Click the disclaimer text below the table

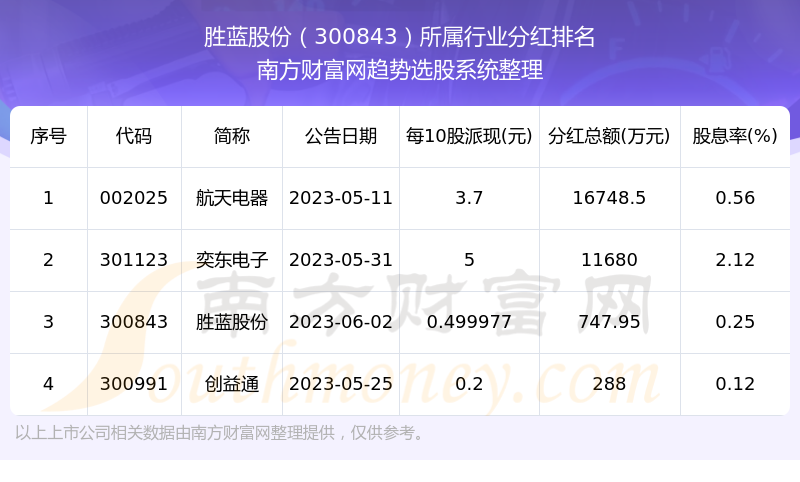219,433
